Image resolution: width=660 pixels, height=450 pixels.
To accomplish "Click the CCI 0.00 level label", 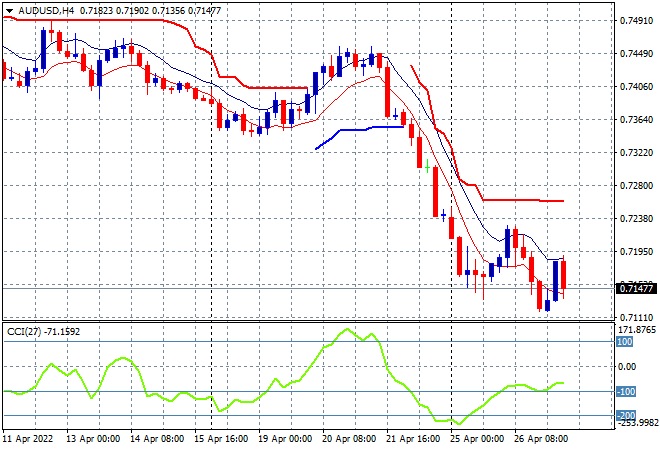I will [x=626, y=366].
